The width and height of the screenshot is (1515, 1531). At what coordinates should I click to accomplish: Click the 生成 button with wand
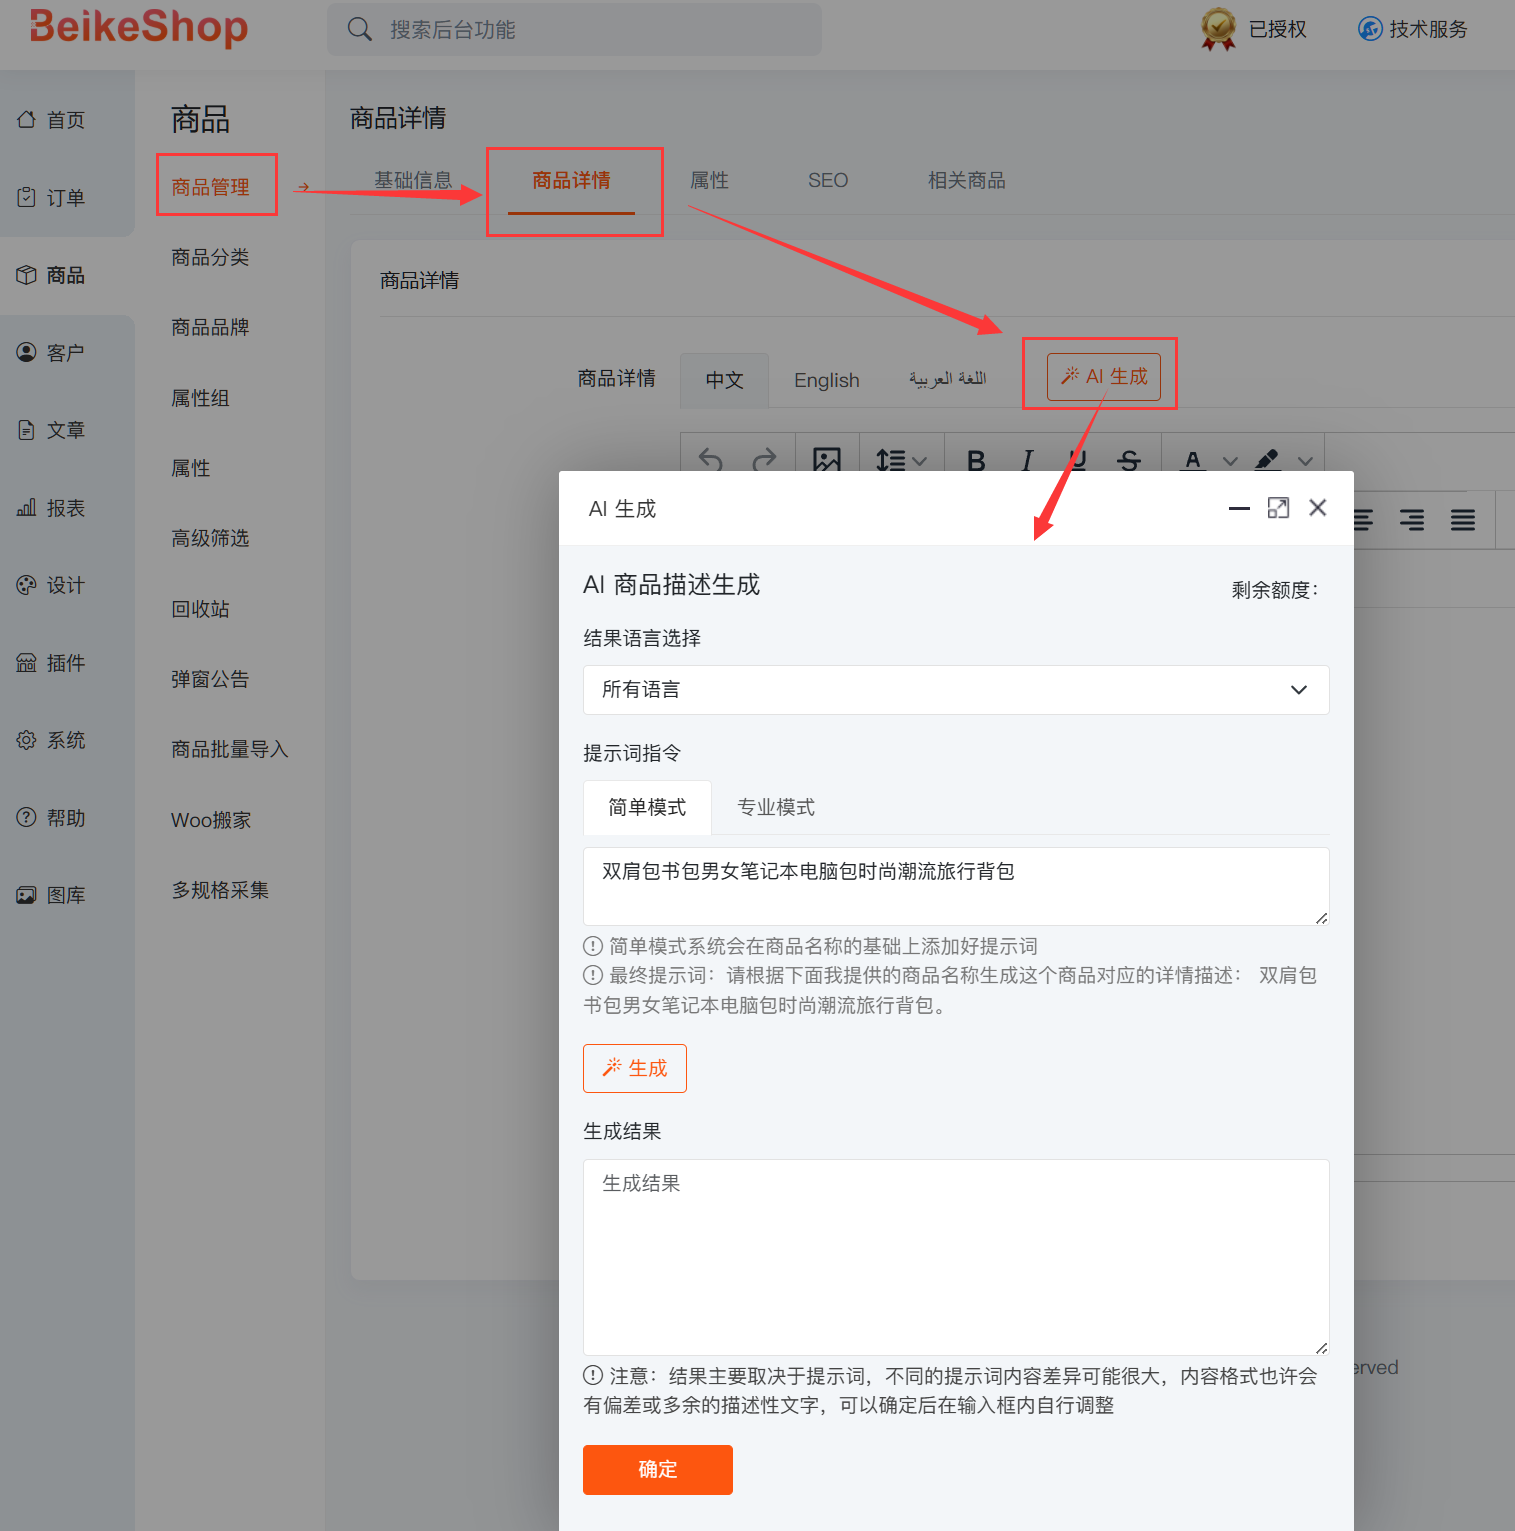click(x=634, y=1068)
